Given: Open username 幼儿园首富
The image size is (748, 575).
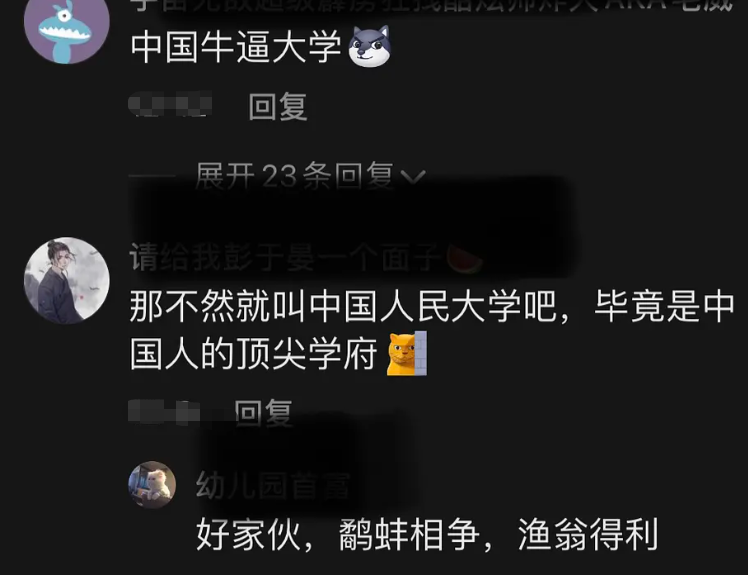Looking at the screenshot, I should tap(273, 485).
